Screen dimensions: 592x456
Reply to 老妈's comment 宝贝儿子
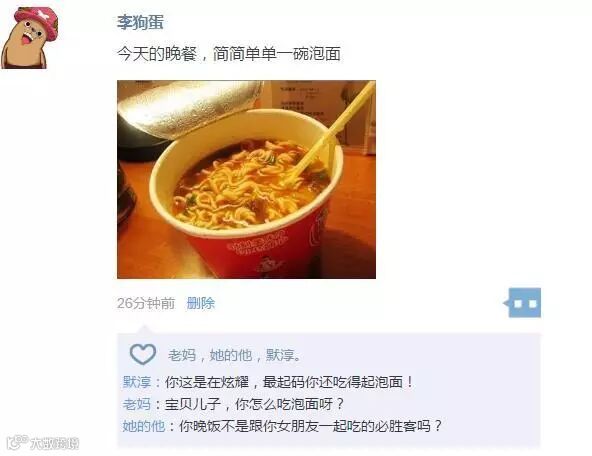click(x=254, y=404)
